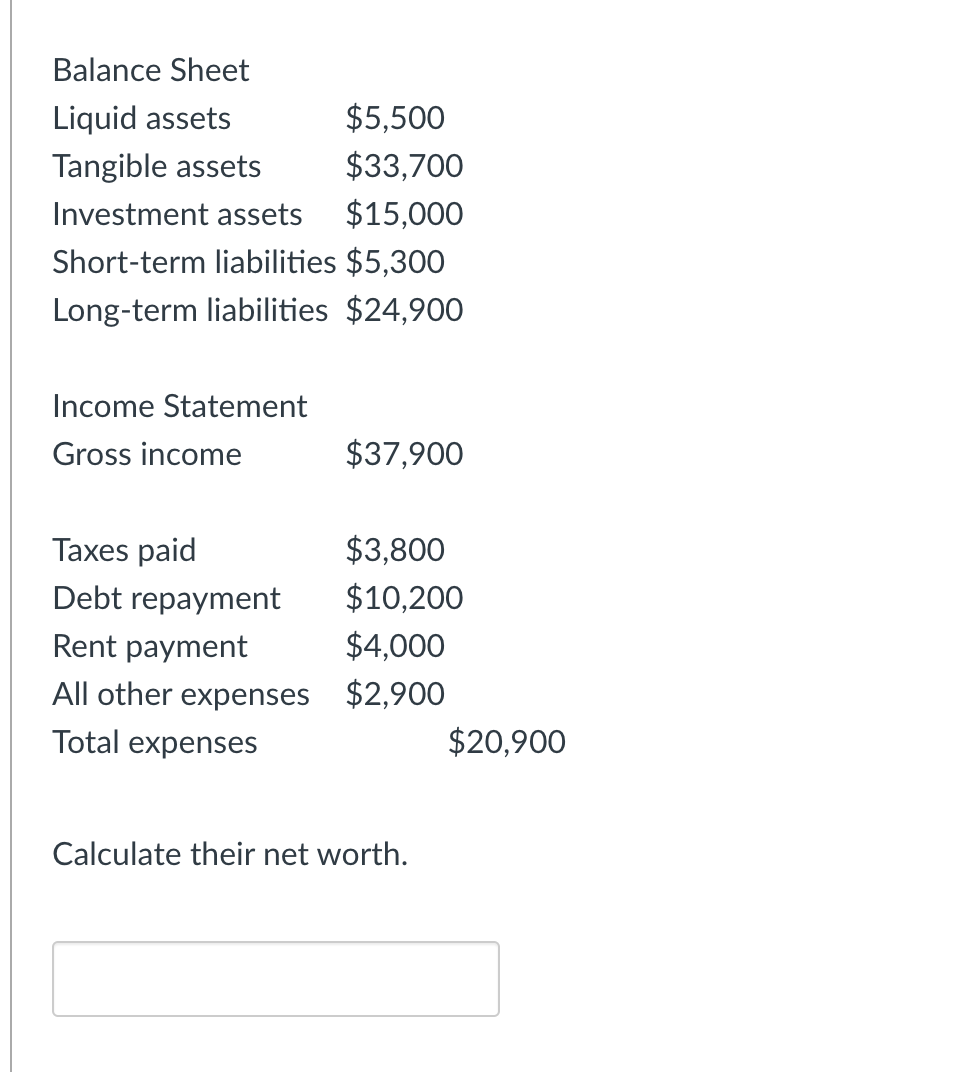This screenshot has width=956, height=1072.
Task: Select the Tangible assets row
Action: pos(156,166)
